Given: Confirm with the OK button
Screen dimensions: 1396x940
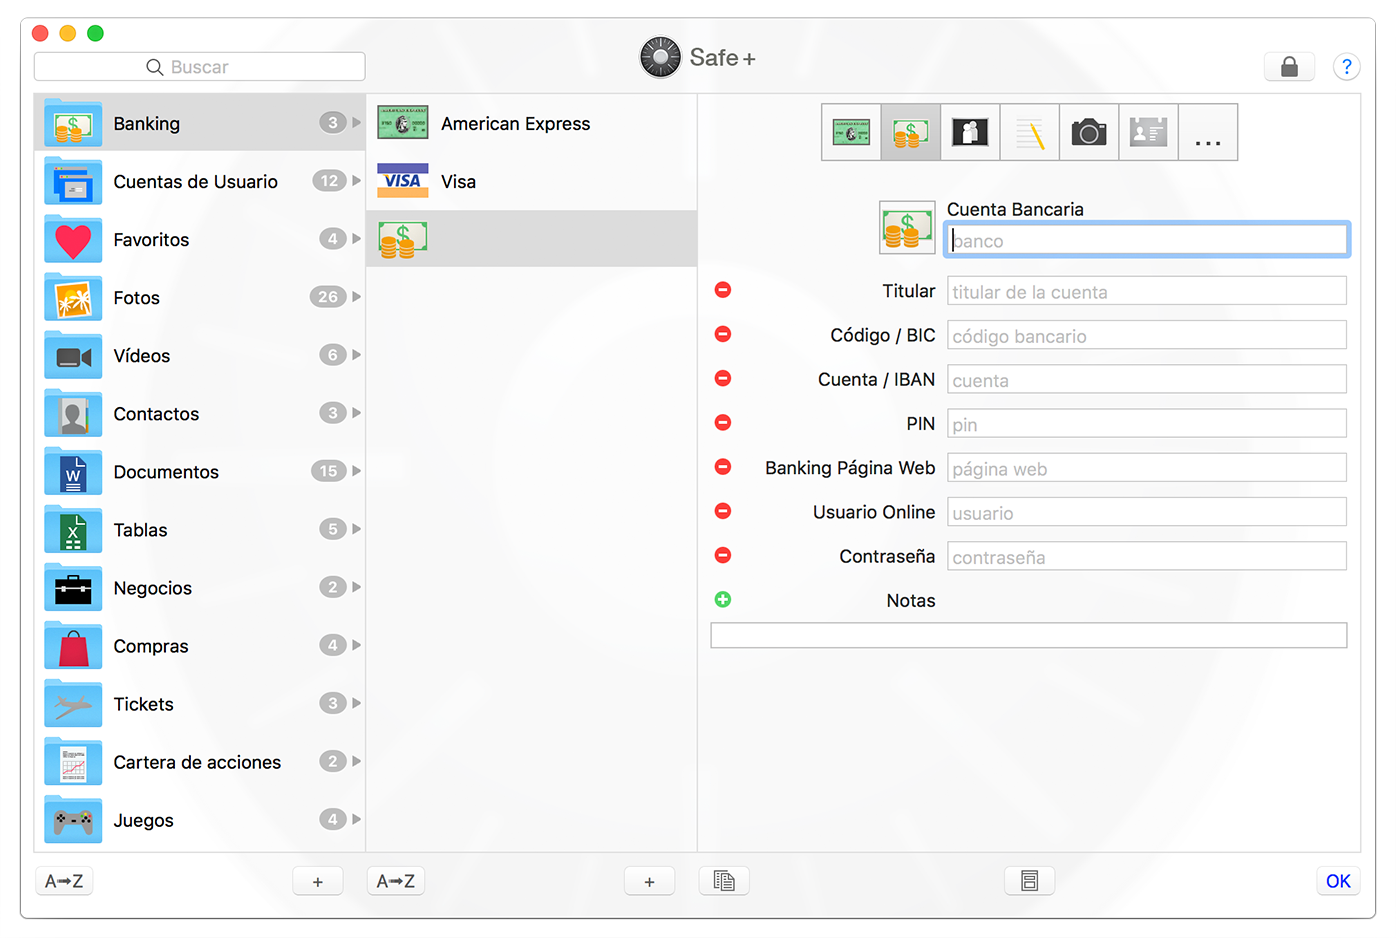Looking at the screenshot, I should click(1338, 881).
